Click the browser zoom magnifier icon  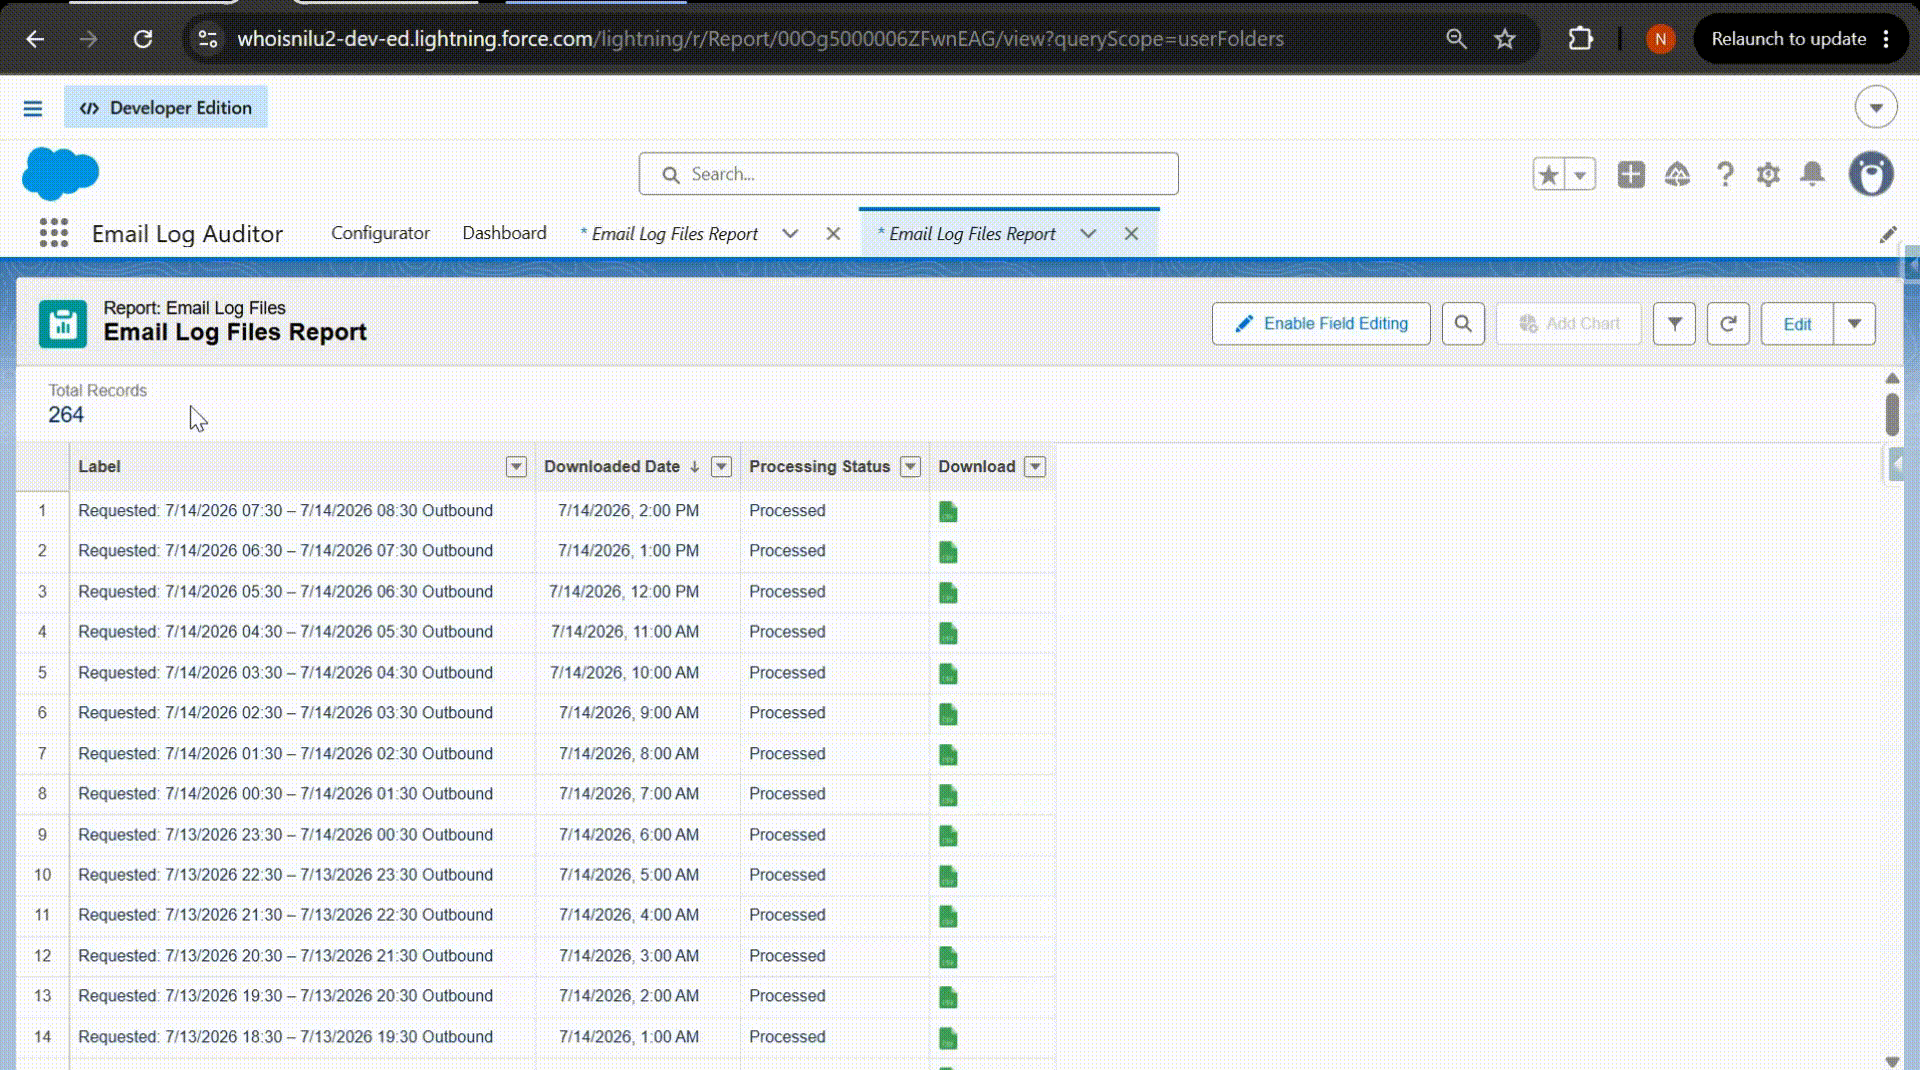(1456, 39)
